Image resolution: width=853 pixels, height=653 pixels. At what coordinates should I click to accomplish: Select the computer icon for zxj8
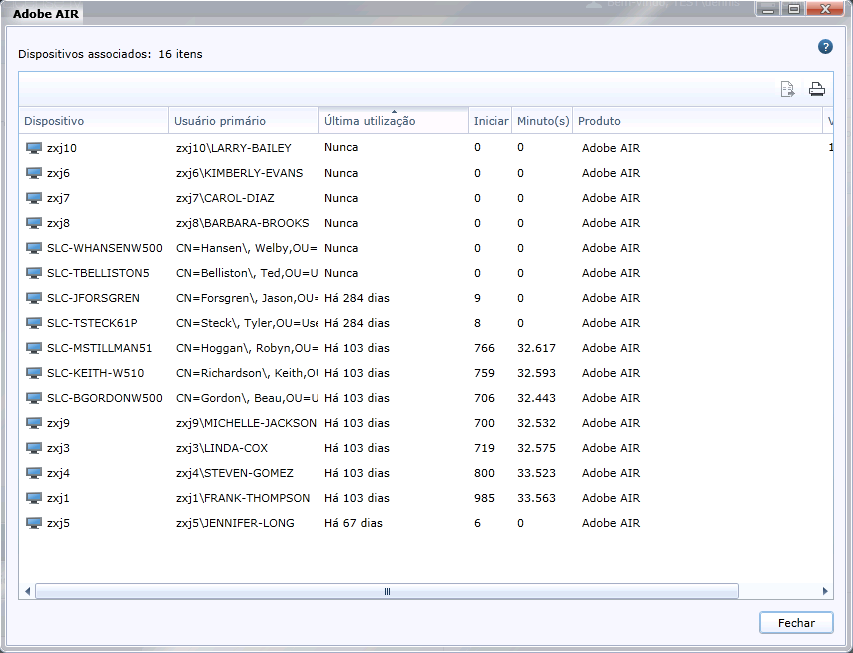coord(34,223)
